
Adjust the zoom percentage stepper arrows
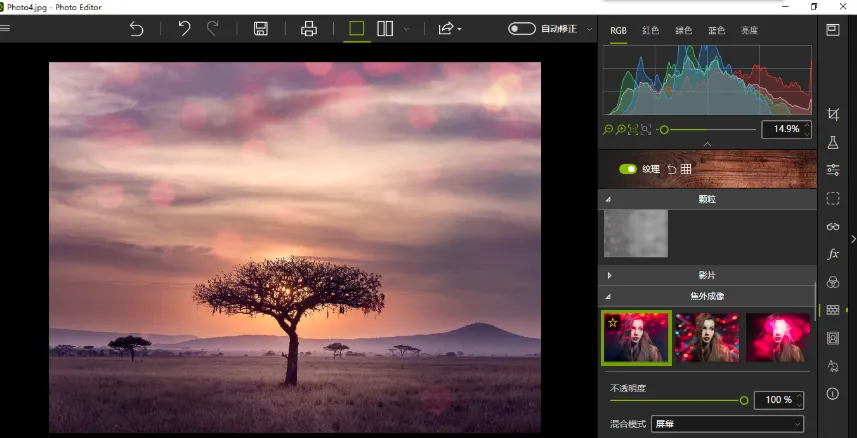[807, 129]
